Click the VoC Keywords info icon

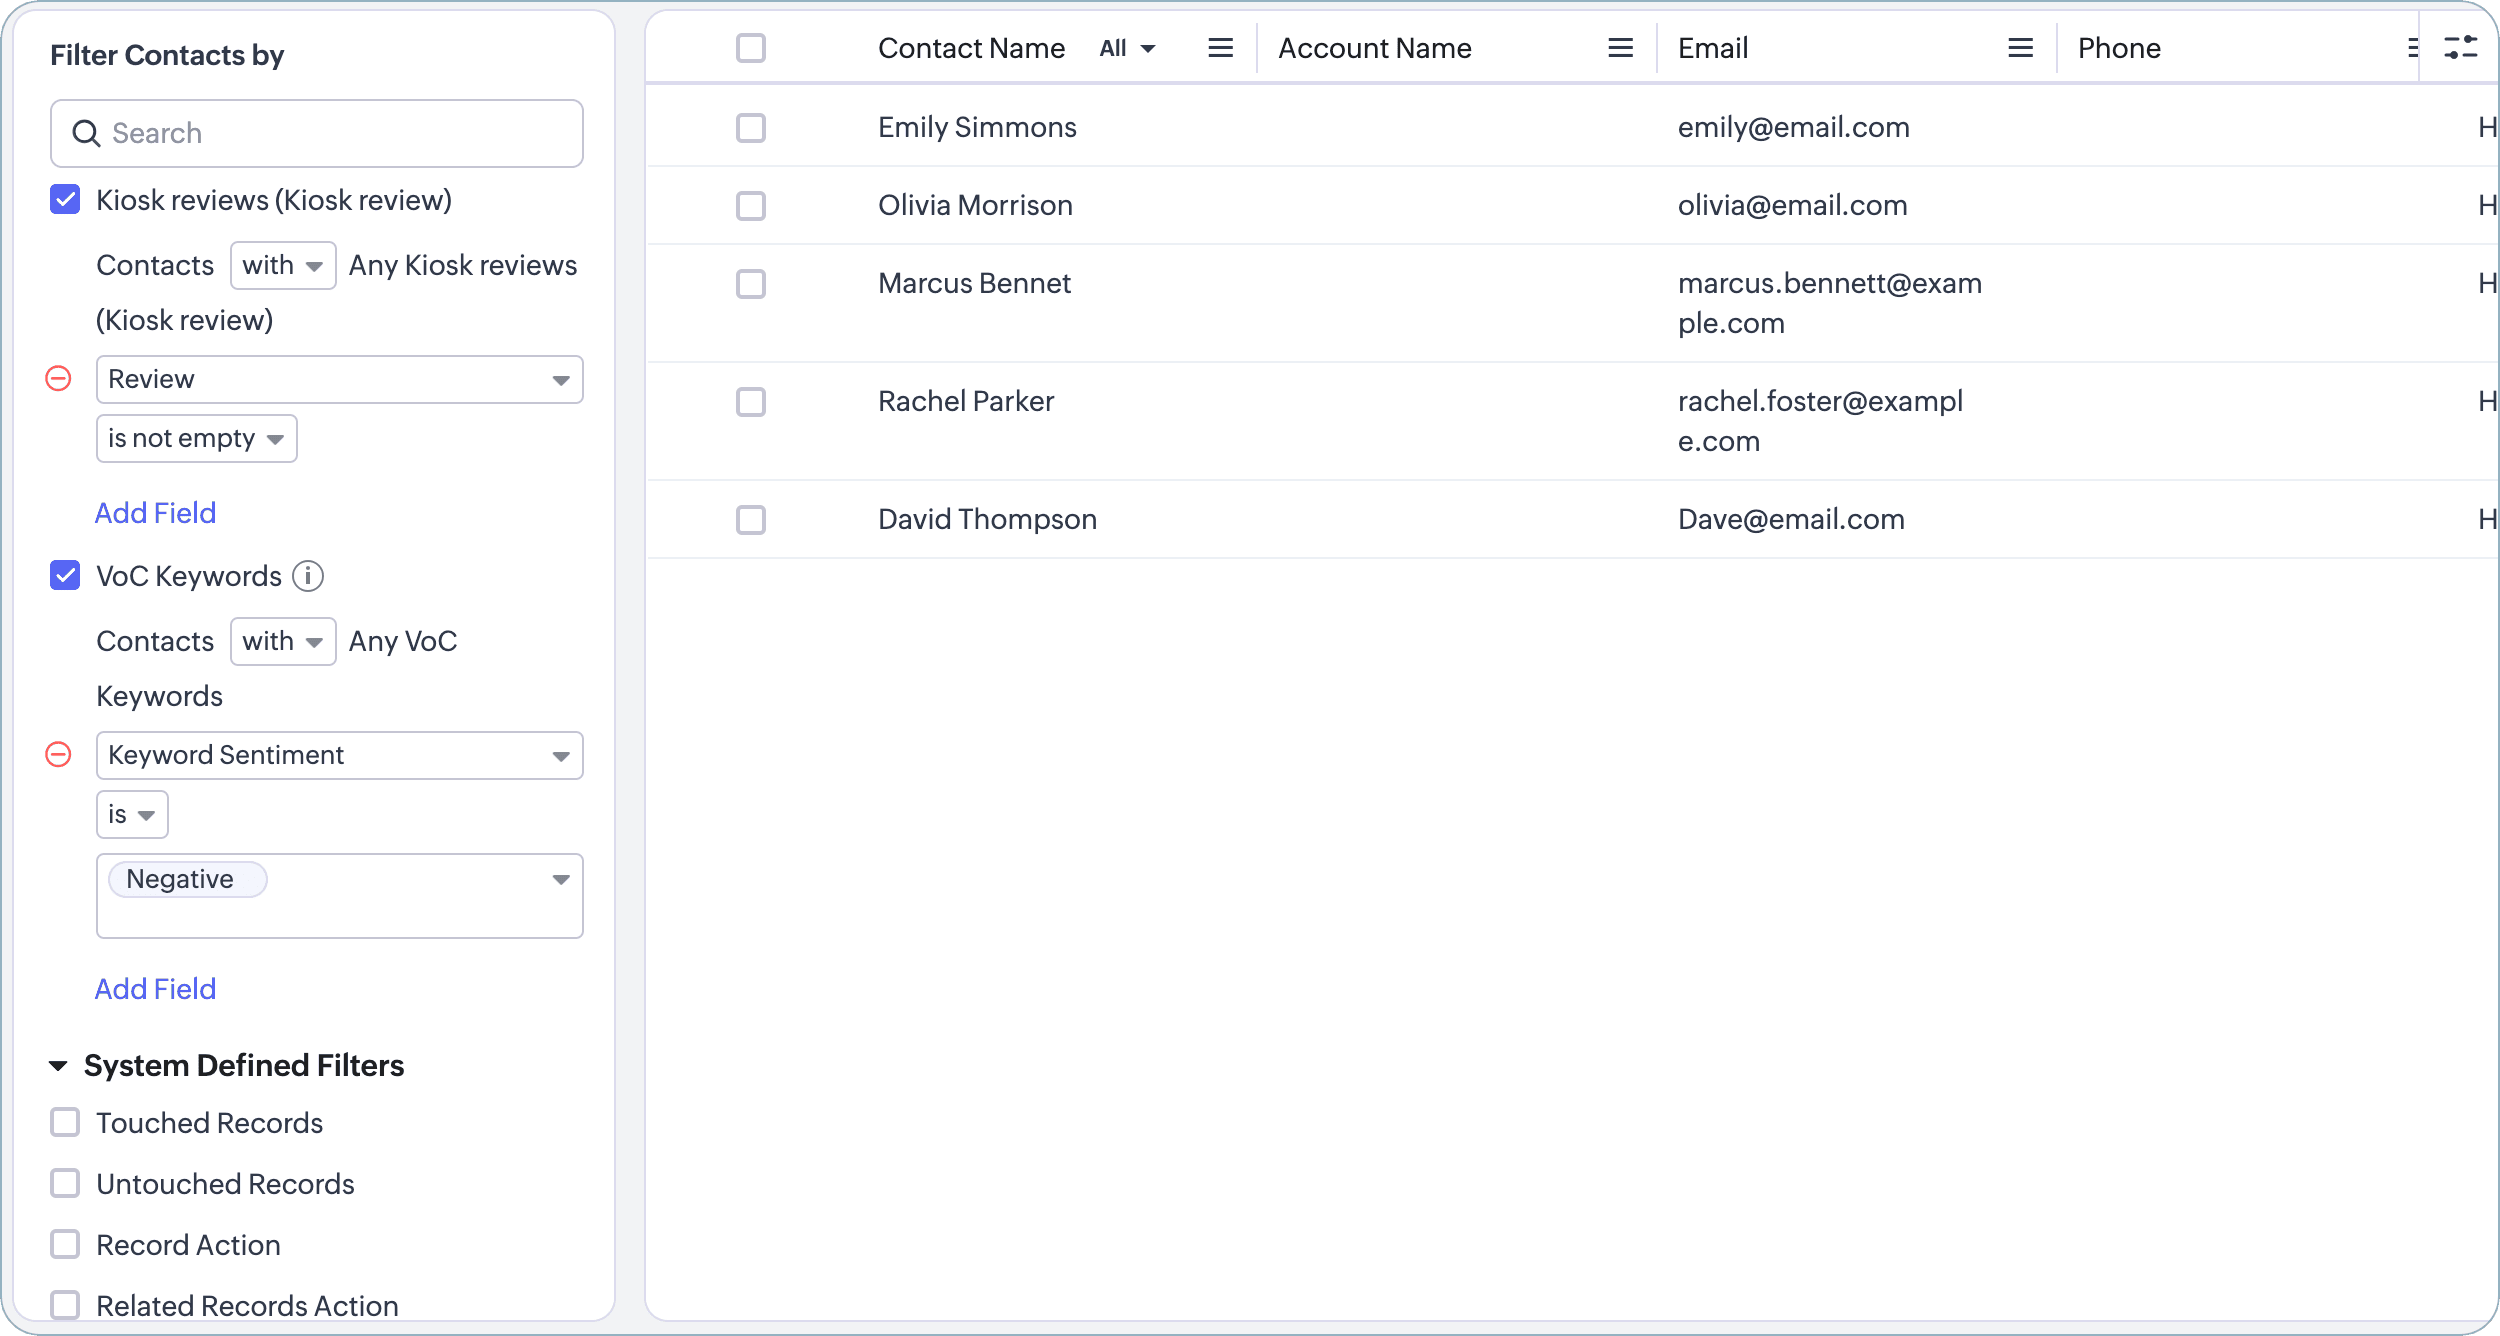[x=308, y=576]
